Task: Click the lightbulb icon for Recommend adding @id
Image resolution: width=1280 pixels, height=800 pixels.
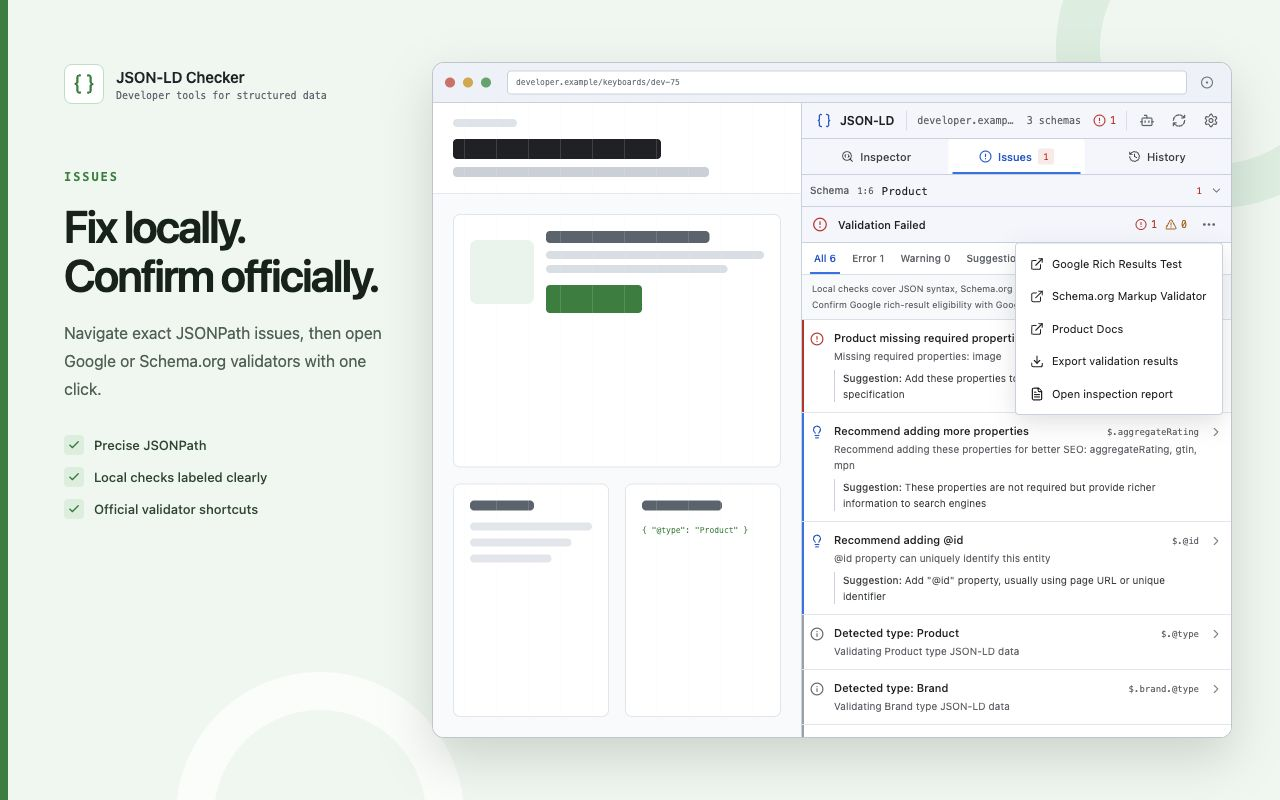Action: (x=817, y=541)
